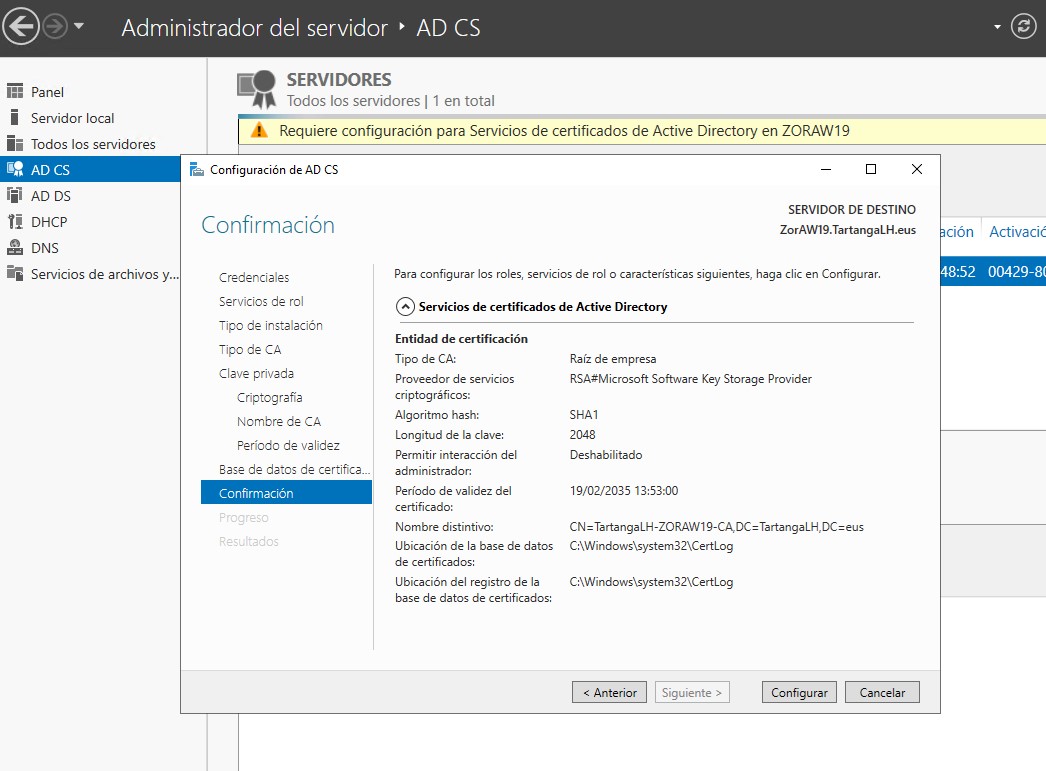Image resolution: width=1046 pixels, height=771 pixels.
Task: Select Todos los servidores in sidebar
Action: coord(93,144)
